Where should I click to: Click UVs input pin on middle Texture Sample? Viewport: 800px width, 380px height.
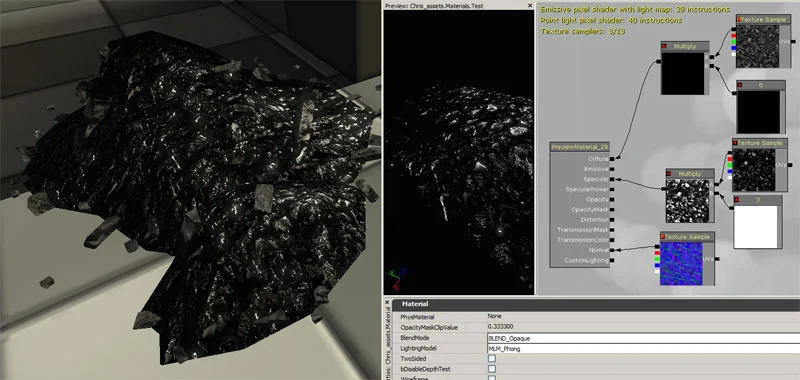(790, 165)
